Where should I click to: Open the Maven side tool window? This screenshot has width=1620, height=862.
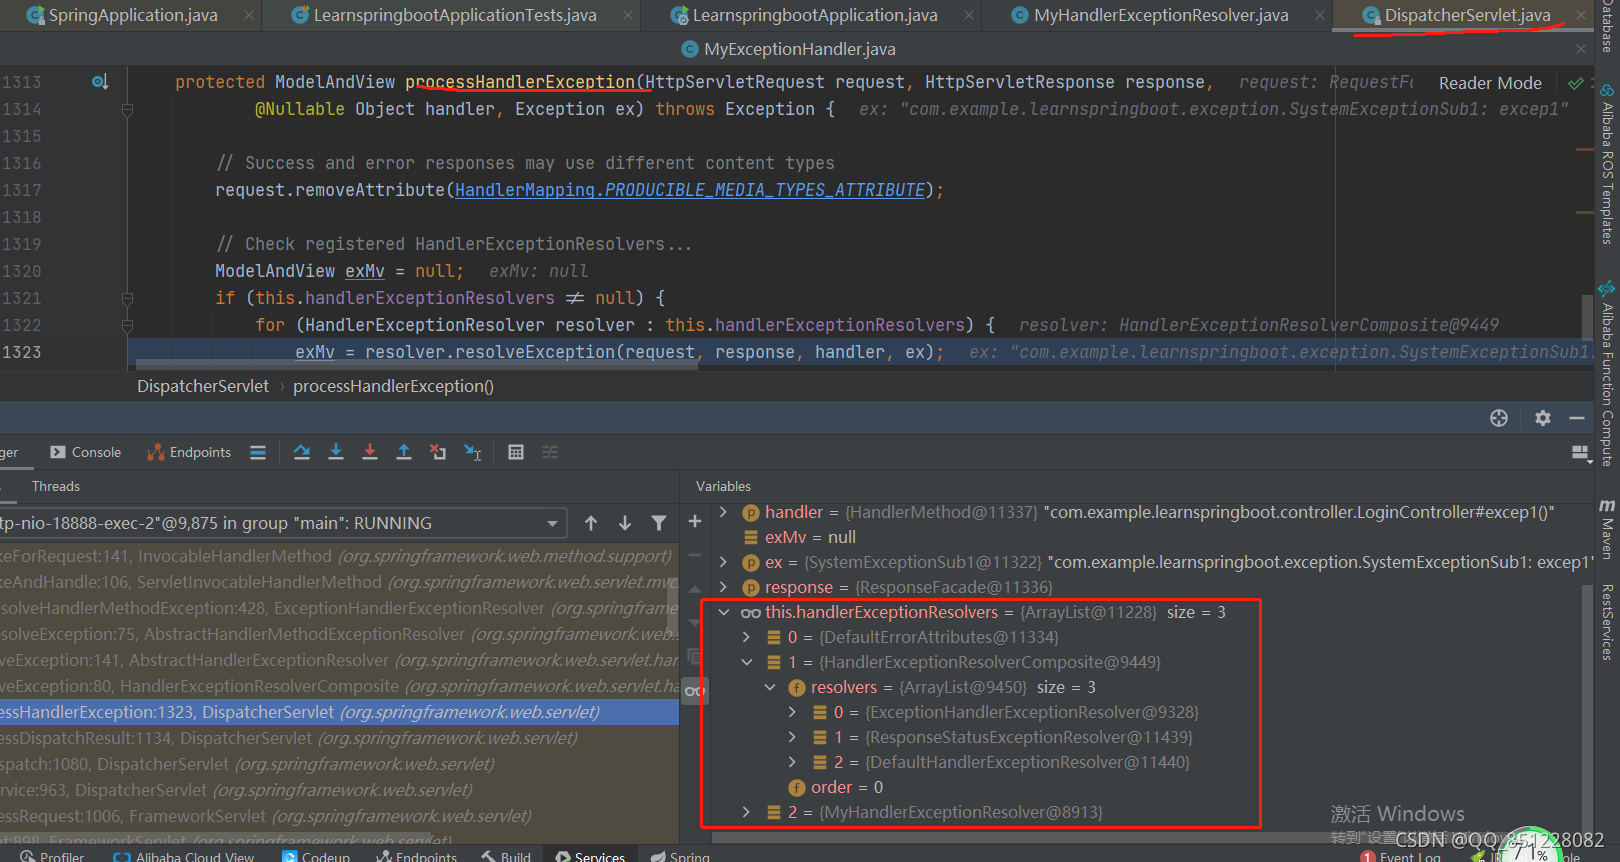[x=1607, y=529]
